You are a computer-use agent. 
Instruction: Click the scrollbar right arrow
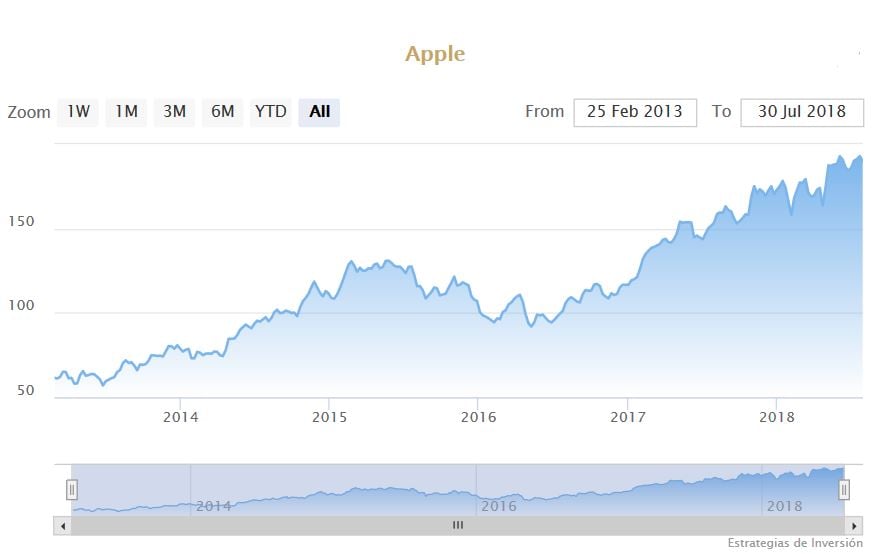click(853, 525)
